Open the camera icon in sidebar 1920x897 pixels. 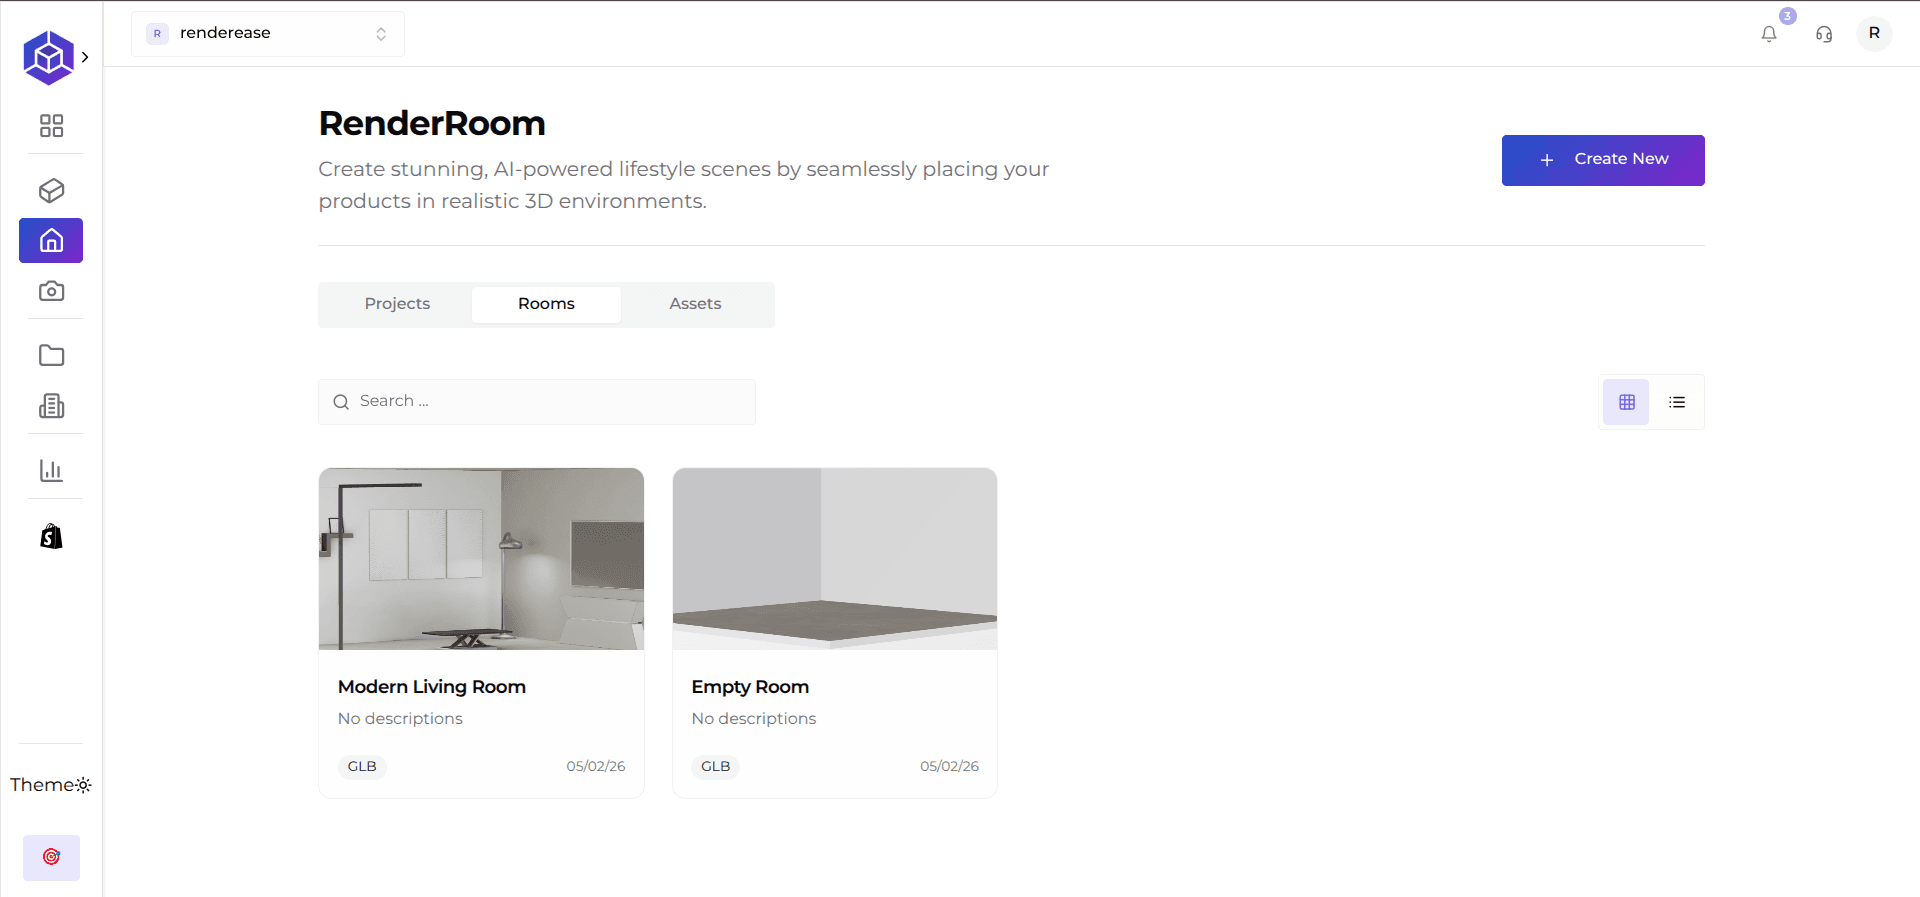[x=51, y=291]
